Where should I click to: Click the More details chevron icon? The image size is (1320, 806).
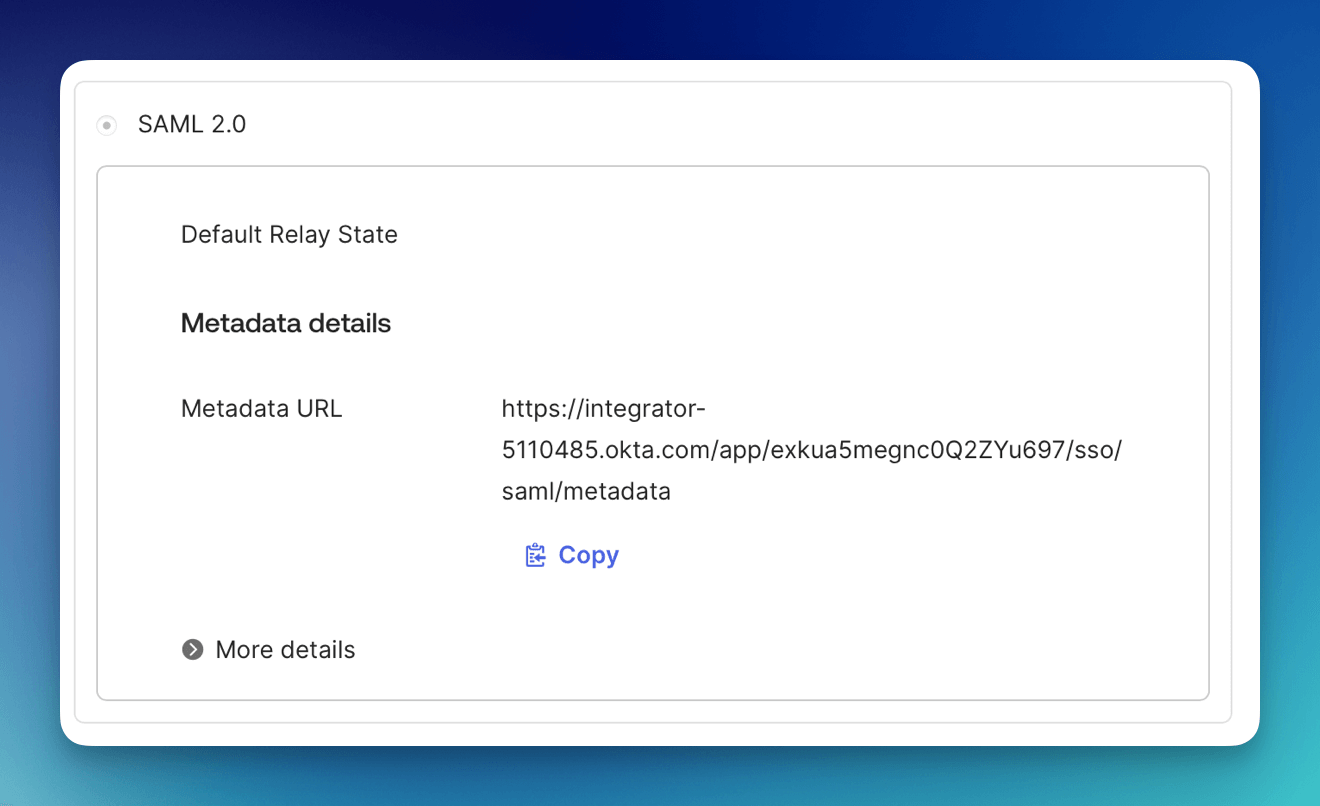click(193, 650)
